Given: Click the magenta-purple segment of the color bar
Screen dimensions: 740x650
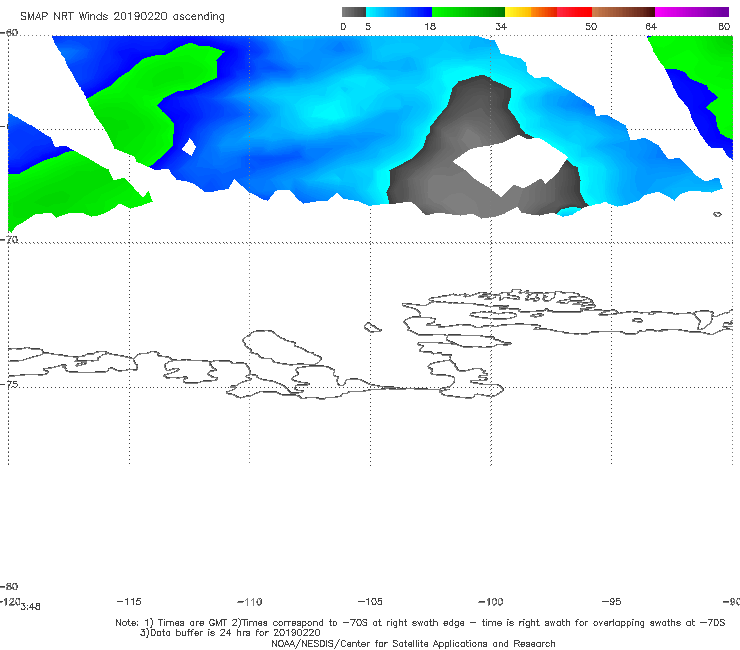Looking at the screenshot, I should [692, 12].
